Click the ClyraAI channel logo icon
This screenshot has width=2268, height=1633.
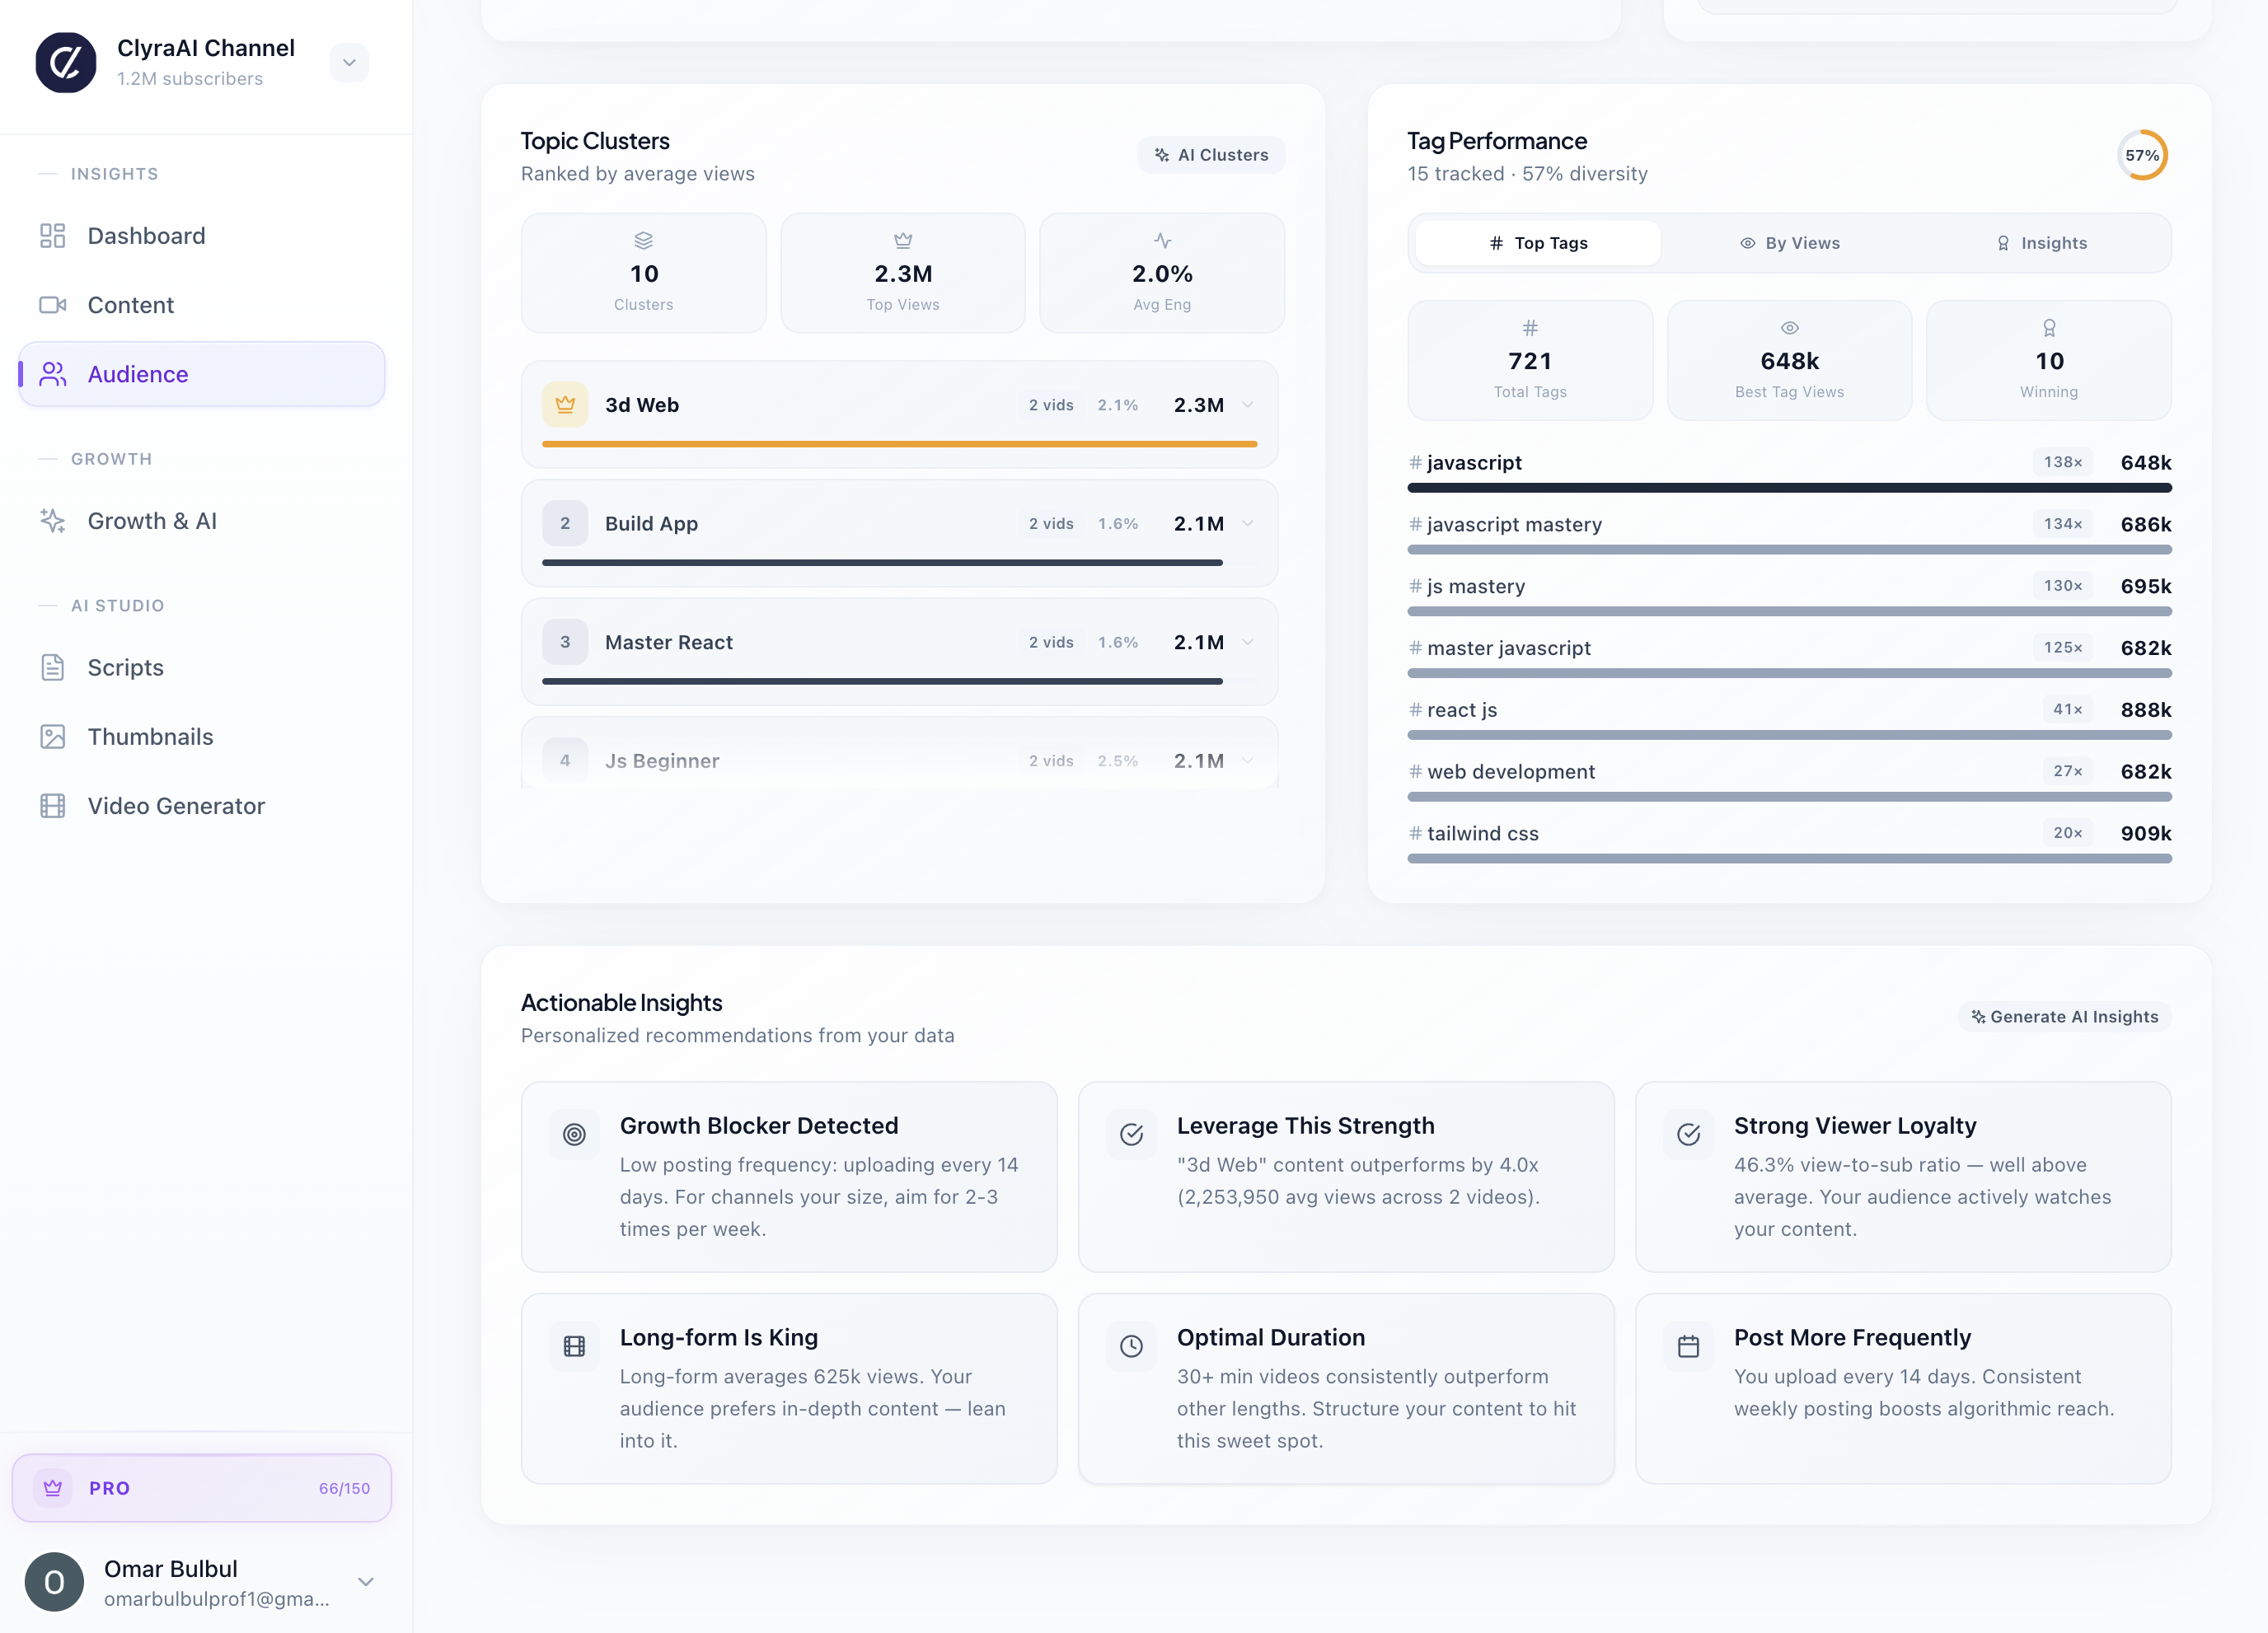pyautogui.click(x=66, y=62)
